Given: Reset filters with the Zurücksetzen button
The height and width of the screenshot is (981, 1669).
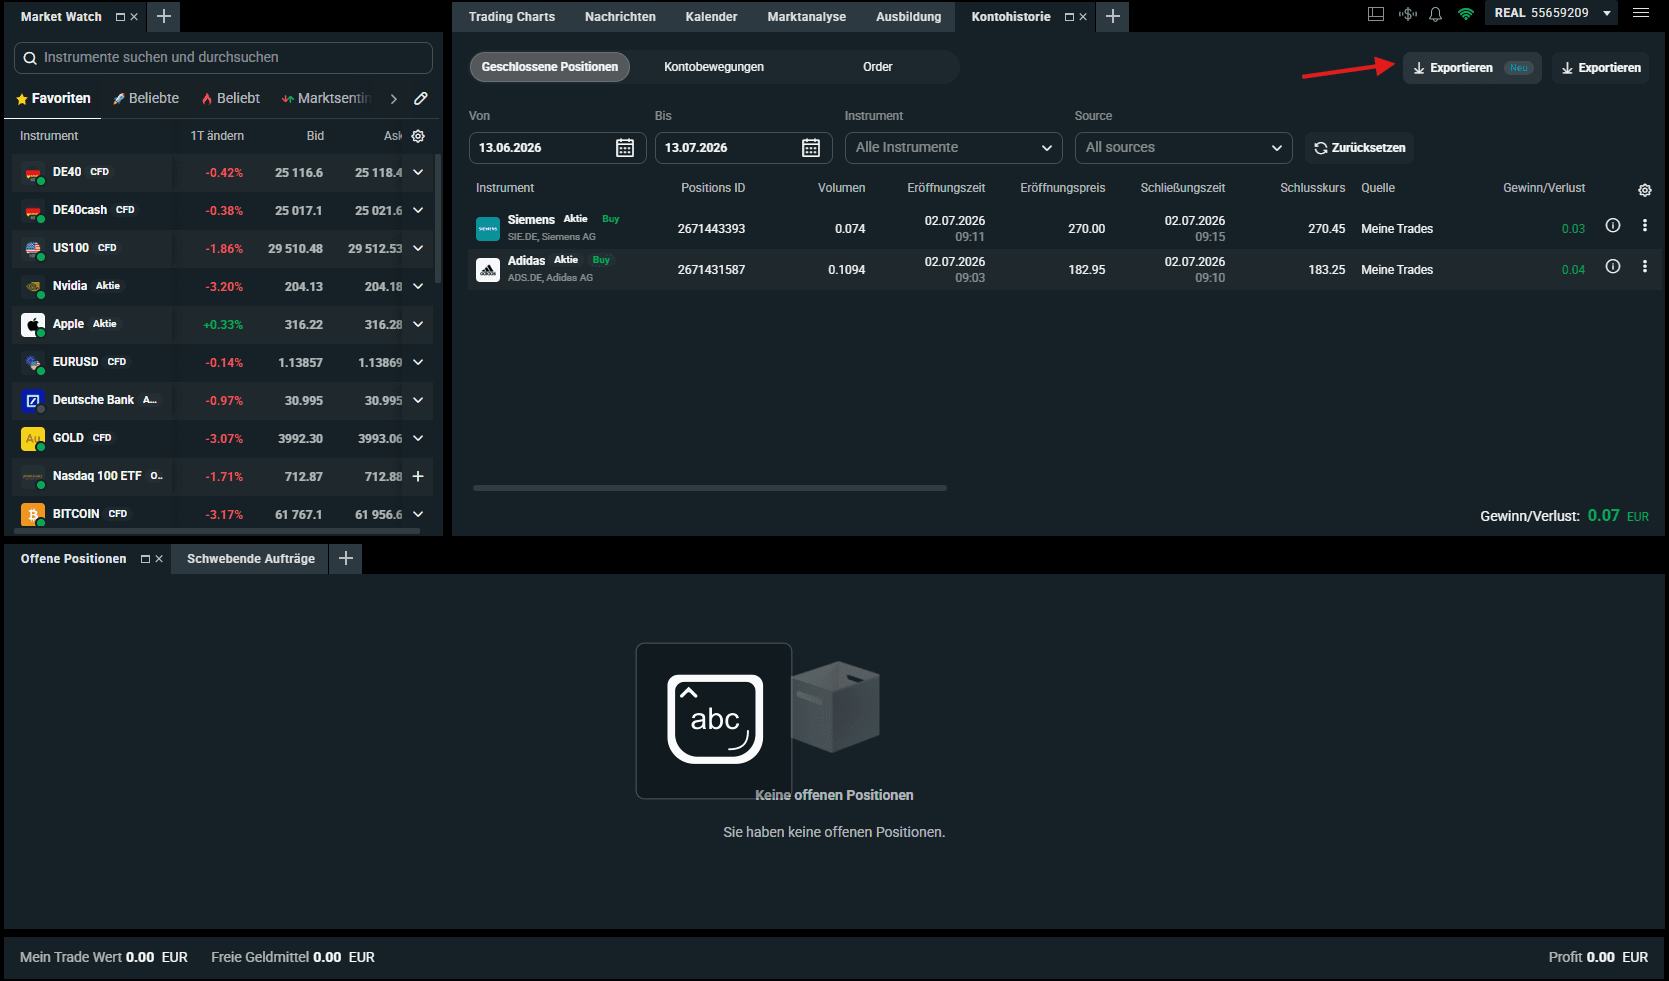Looking at the screenshot, I should [x=1359, y=148].
